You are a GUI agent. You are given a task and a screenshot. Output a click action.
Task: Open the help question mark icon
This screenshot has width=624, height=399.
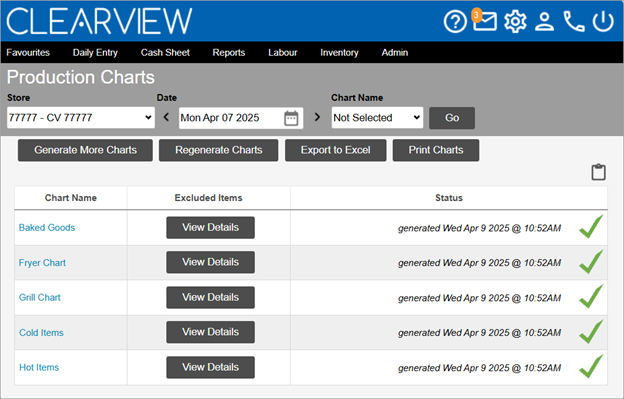[x=455, y=21]
